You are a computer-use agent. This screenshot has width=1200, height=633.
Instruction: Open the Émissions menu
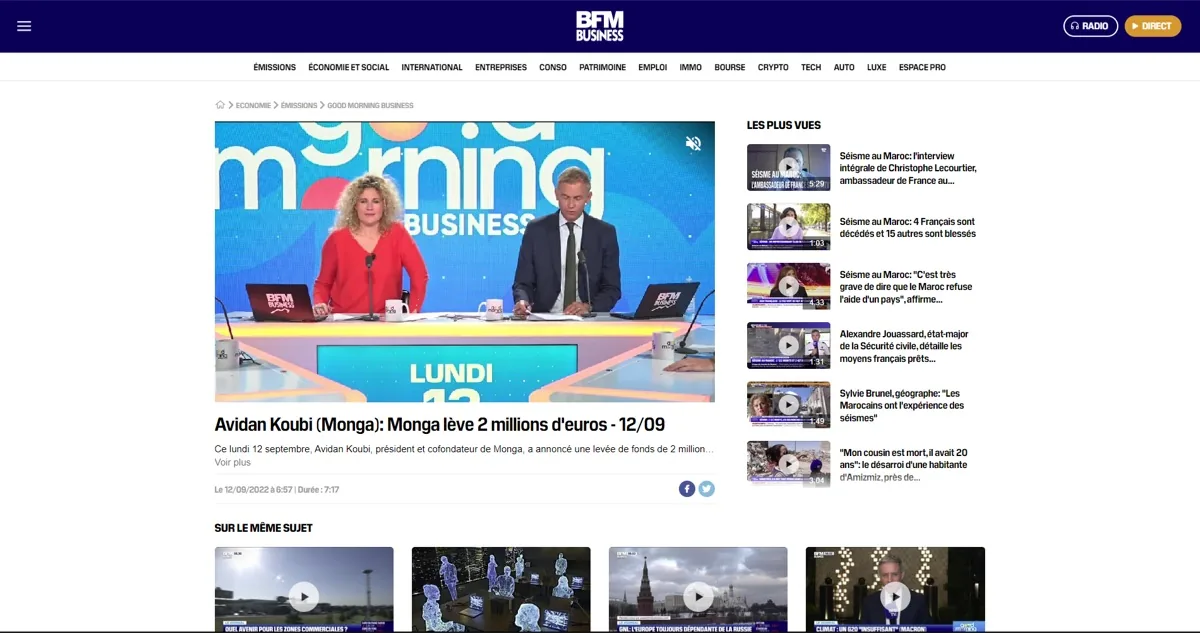[275, 68]
